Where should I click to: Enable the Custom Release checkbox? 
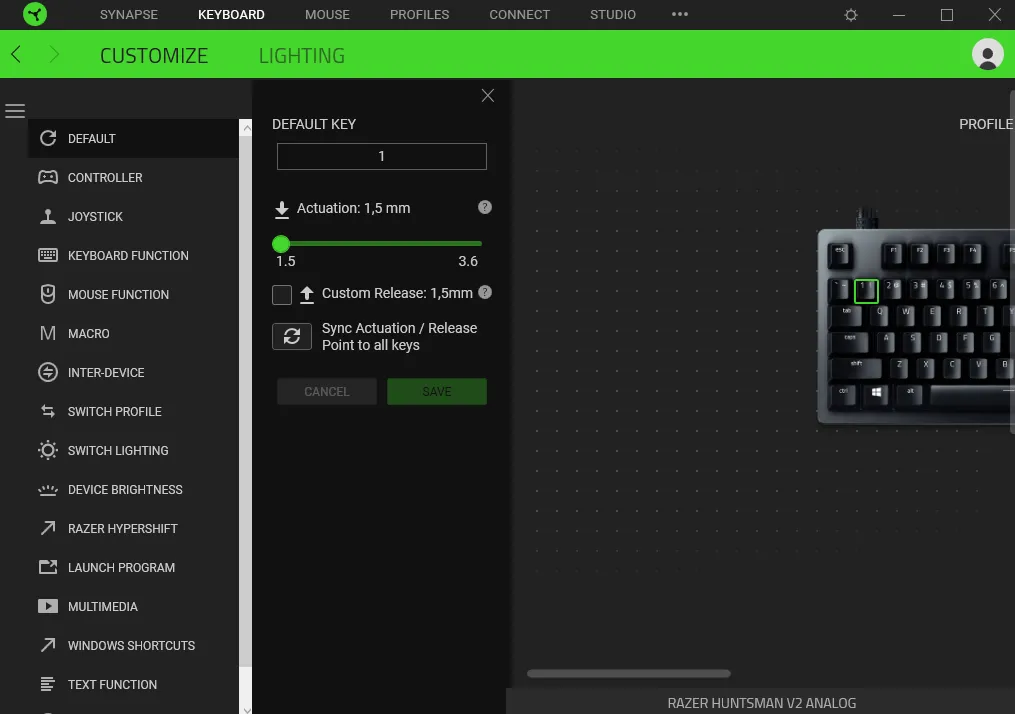pos(281,294)
